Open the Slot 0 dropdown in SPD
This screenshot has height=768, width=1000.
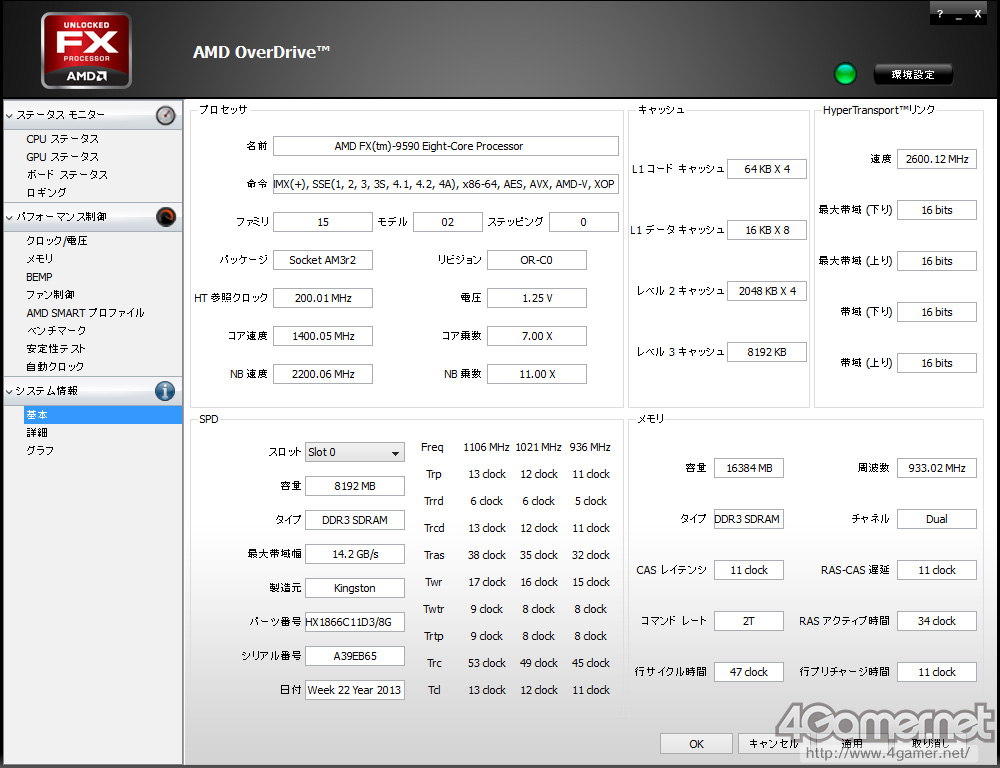click(354, 452)
